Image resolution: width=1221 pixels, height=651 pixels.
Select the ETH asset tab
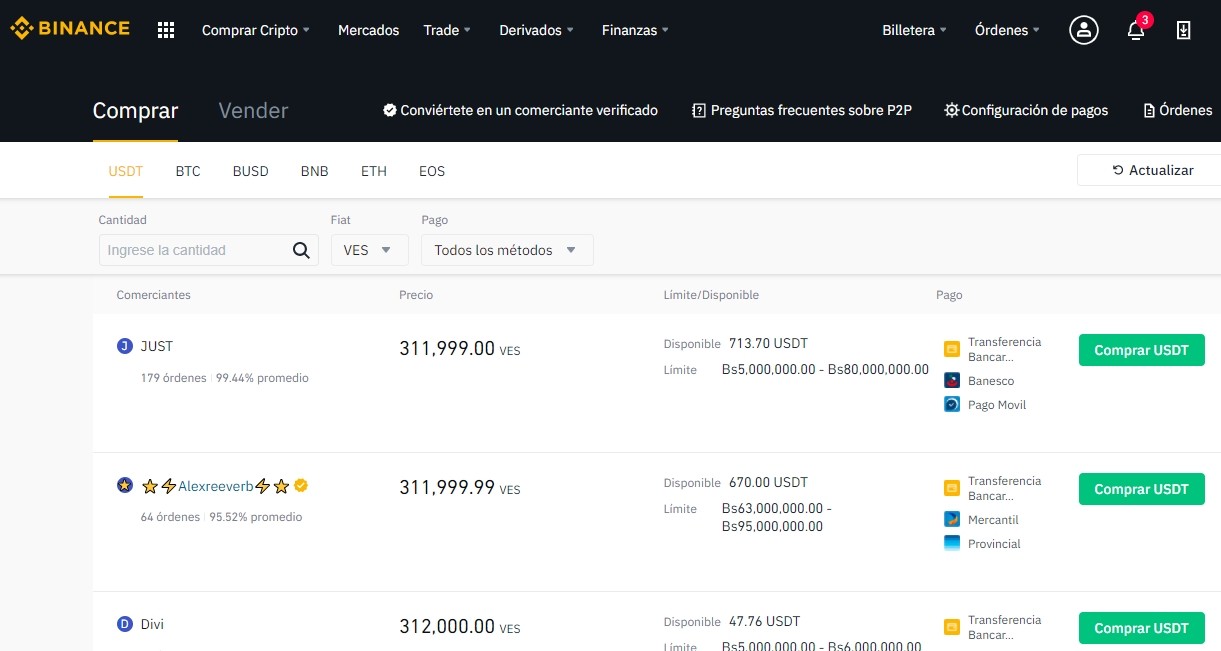[x=374, y=171]
